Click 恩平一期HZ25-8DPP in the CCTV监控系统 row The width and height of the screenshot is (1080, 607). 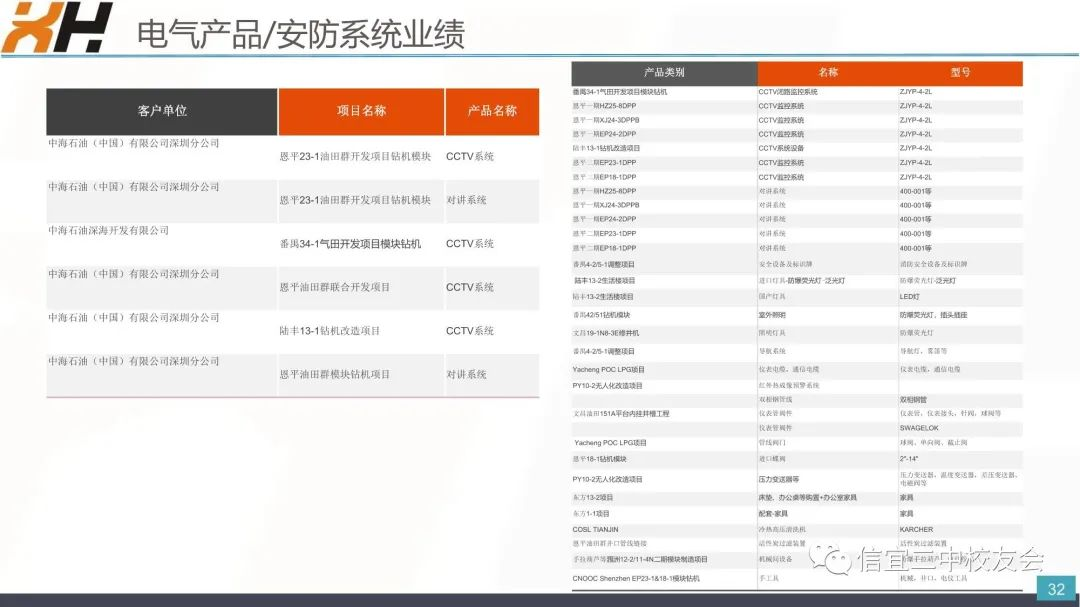pos(605,106)
